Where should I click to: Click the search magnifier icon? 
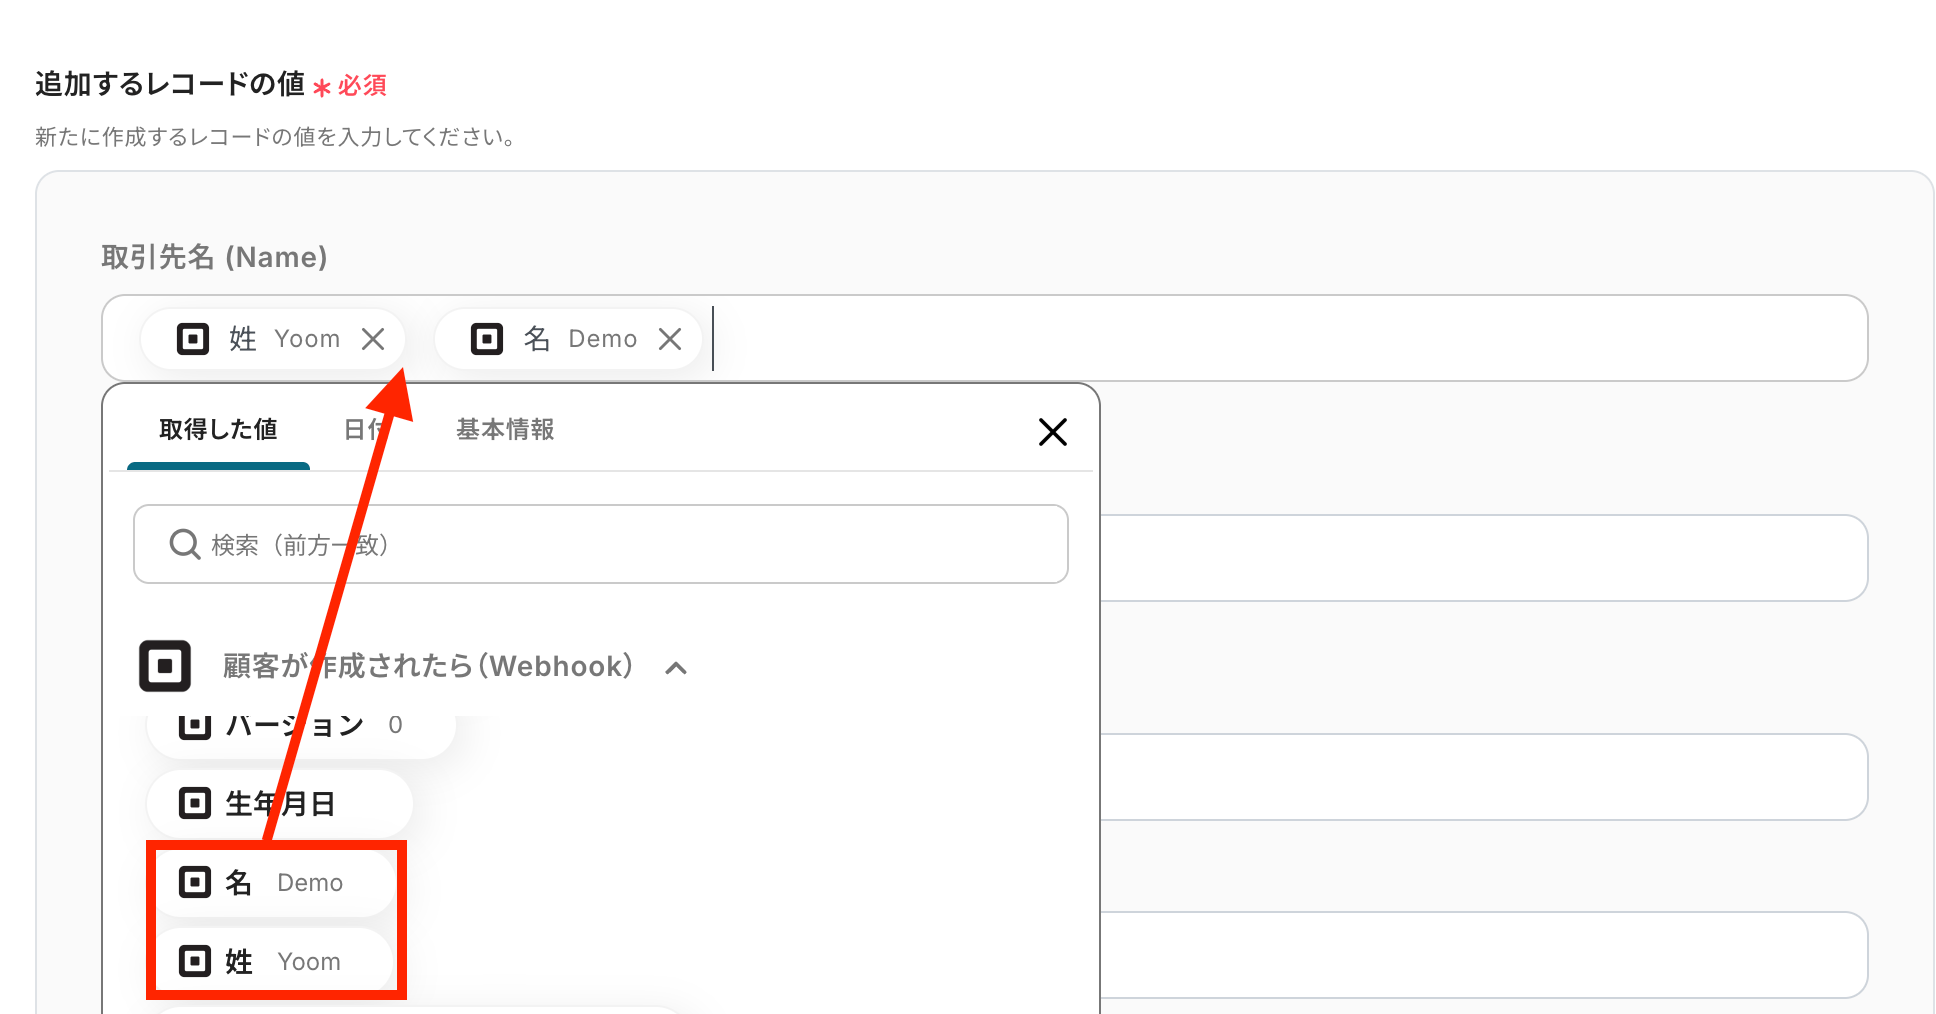click(x=185, y=545)
